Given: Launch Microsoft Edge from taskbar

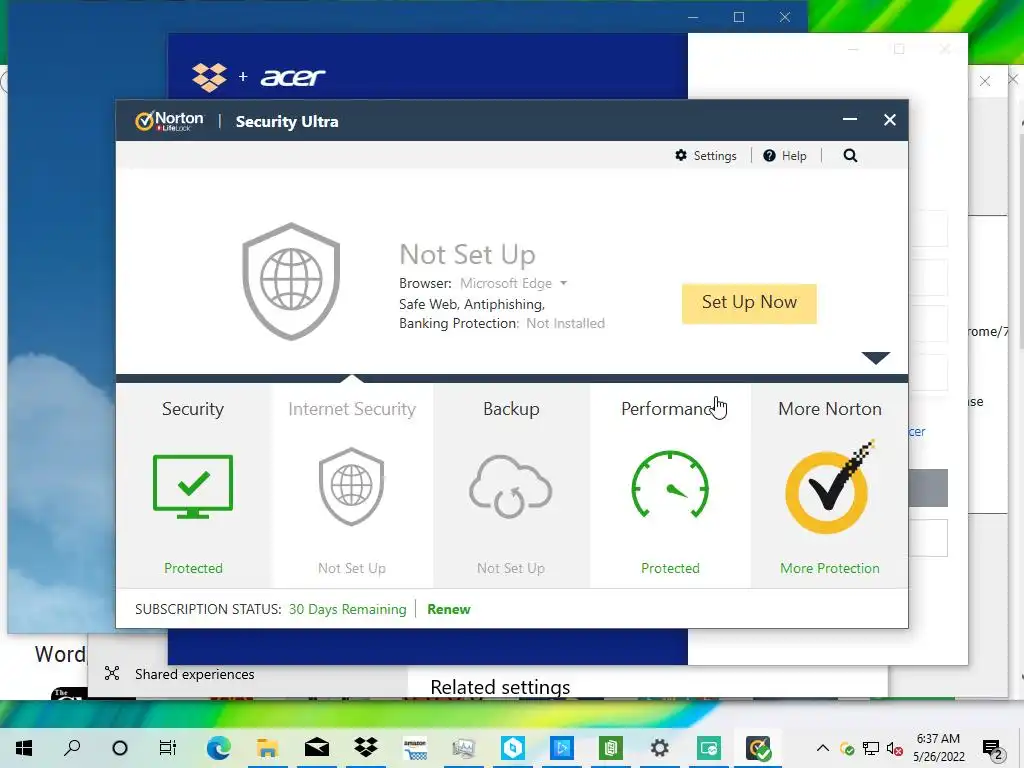Looking at the screenshot, I should tap(218, 748).
